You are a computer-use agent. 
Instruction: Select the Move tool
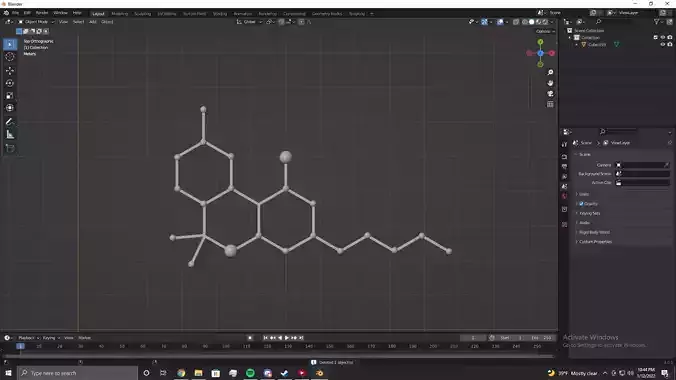click(x=10, y=70)
